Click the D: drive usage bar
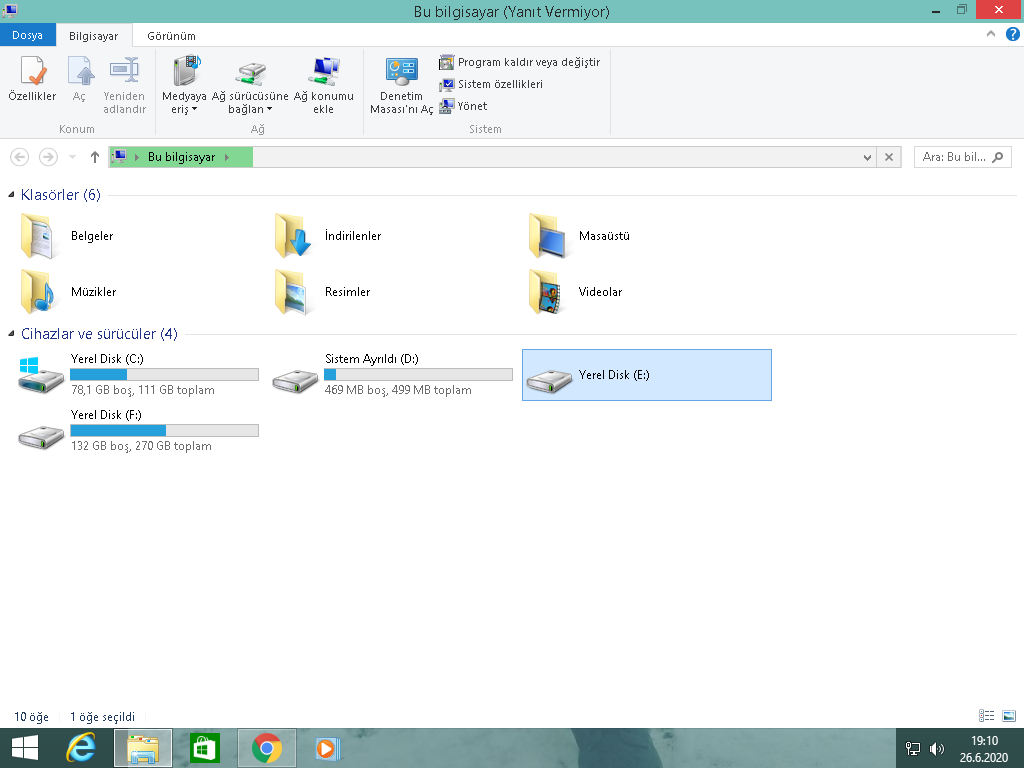The height and width of the screenshot is (768, 1024). [418, 374]
